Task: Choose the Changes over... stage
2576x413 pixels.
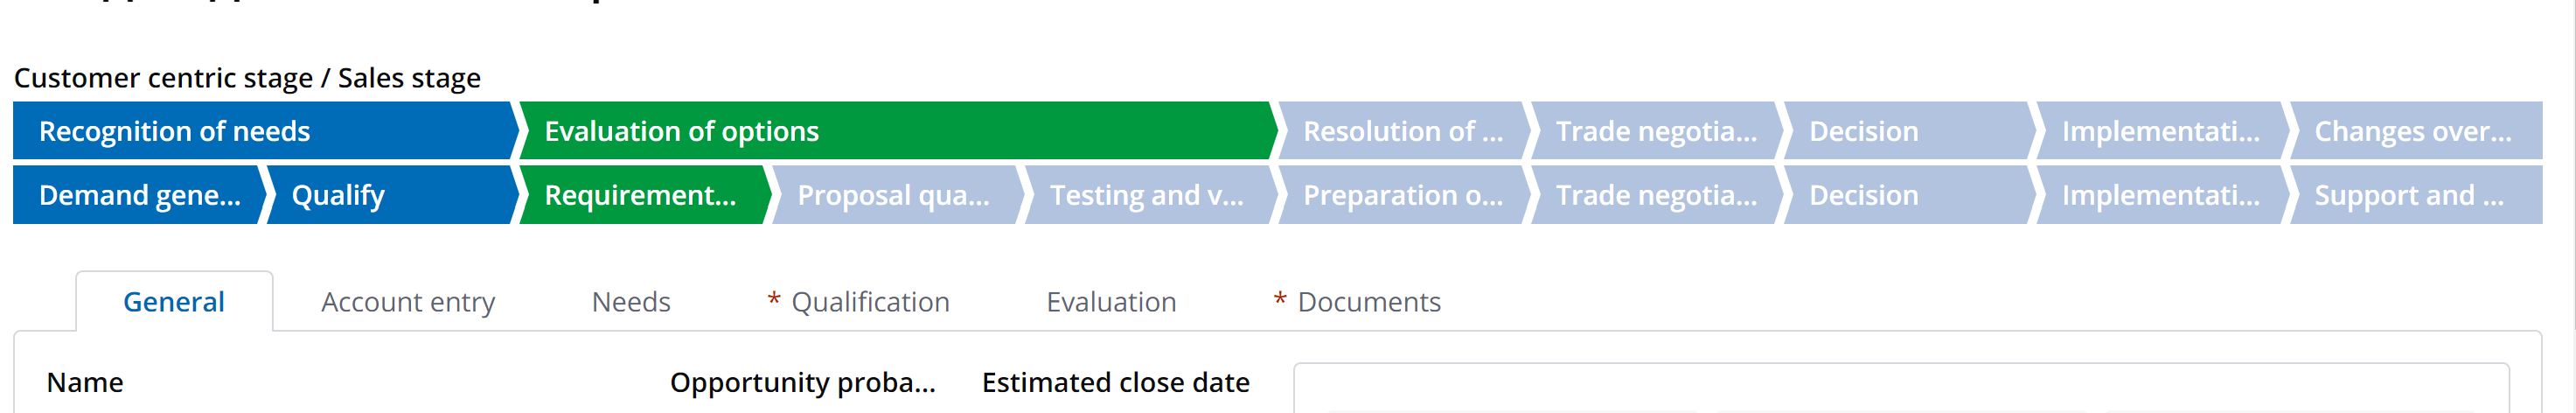Action: [x=2412, y=131]
